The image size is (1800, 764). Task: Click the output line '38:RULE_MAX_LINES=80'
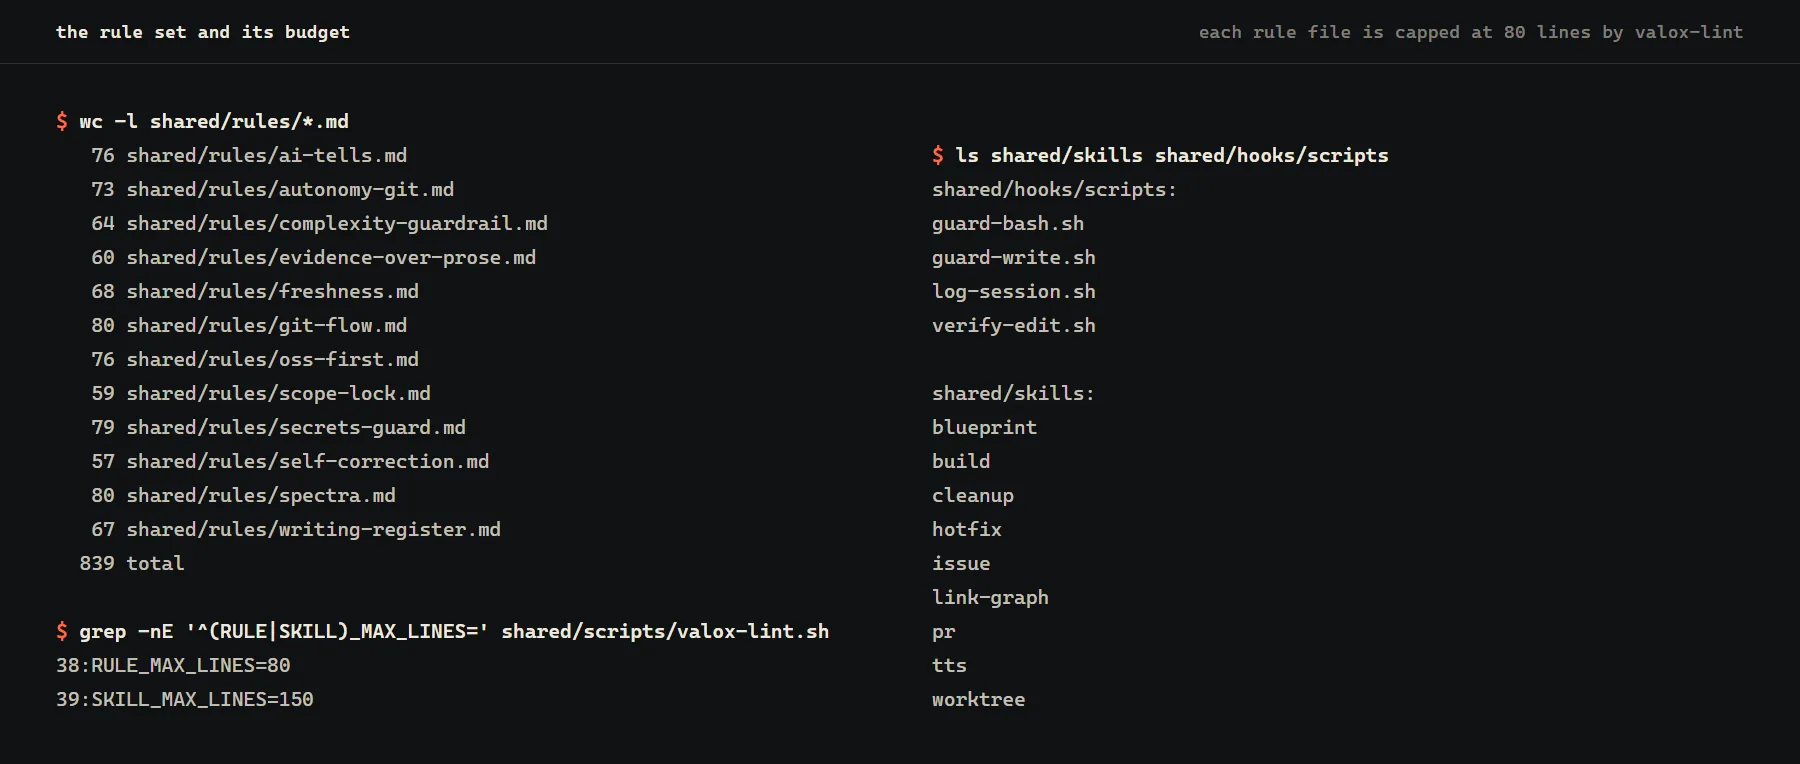[x=173, y=665]
